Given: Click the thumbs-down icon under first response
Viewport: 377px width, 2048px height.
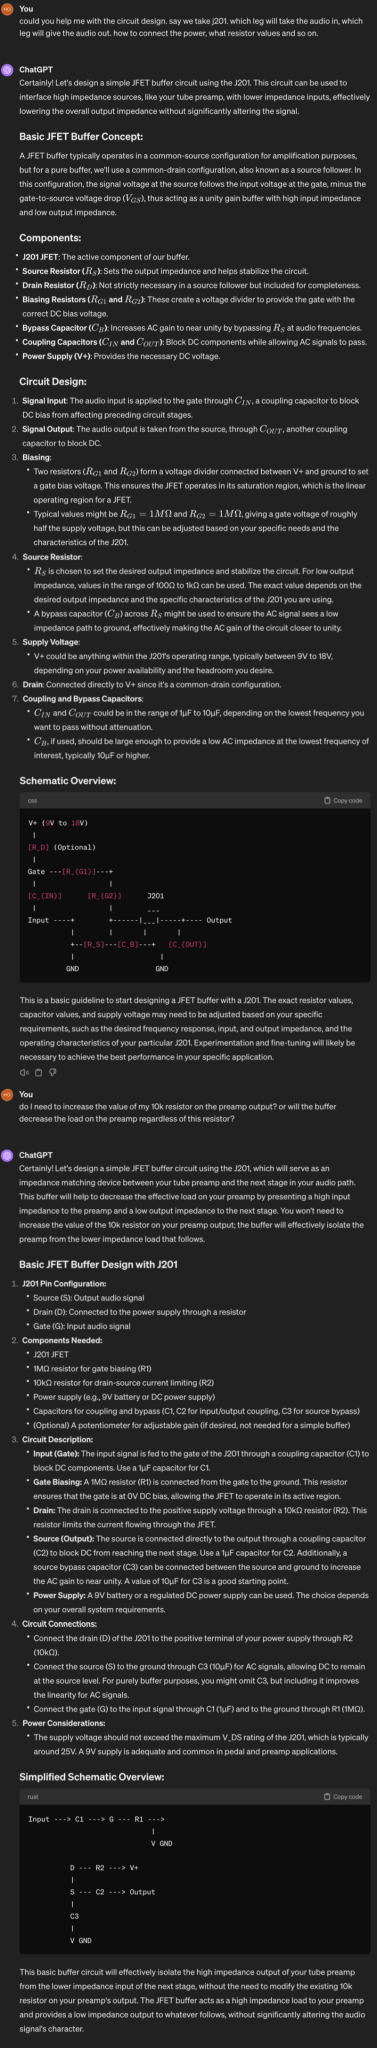Looking at the screenshot, I should coord(52,1070).
